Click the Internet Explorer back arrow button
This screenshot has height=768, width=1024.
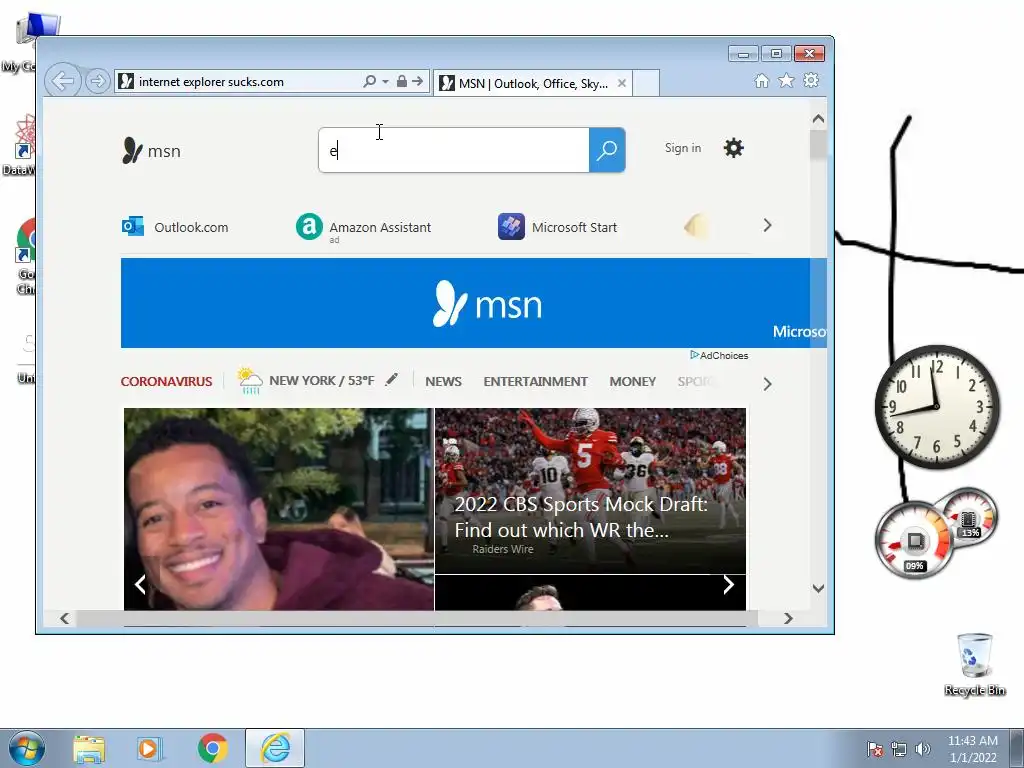click(63, 82)
